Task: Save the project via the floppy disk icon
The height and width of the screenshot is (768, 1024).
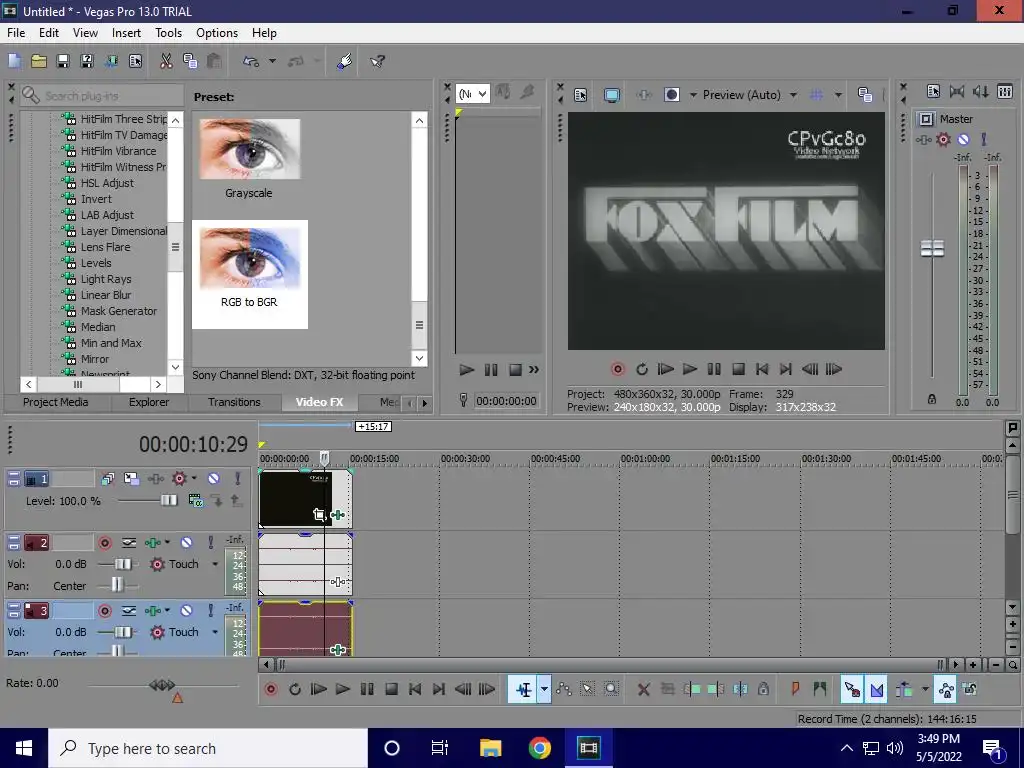Action: (63, 61)
